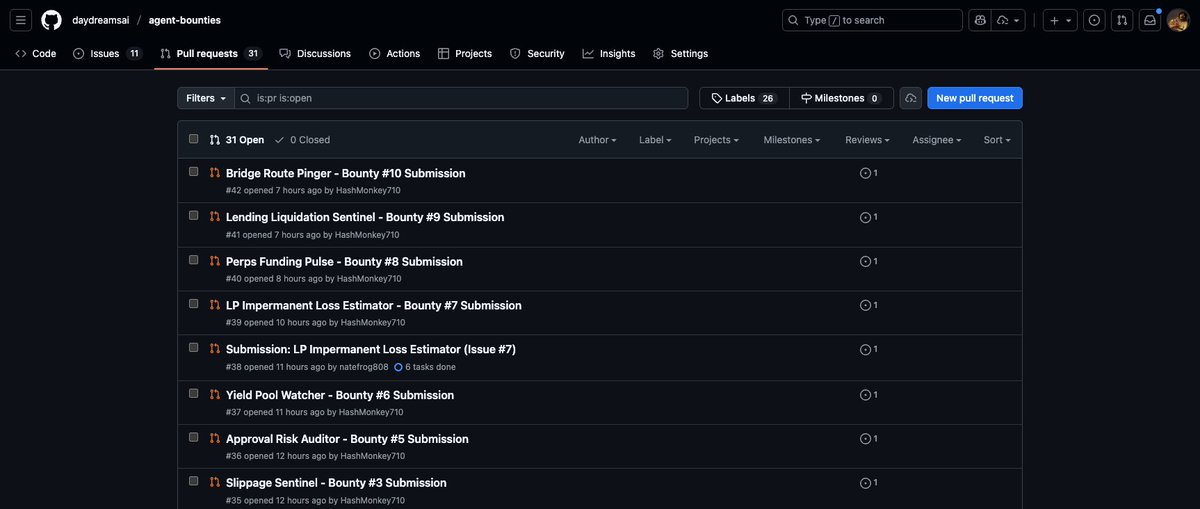Open the Security tab
1200x509 pixels.
click(x=537, y=54)
